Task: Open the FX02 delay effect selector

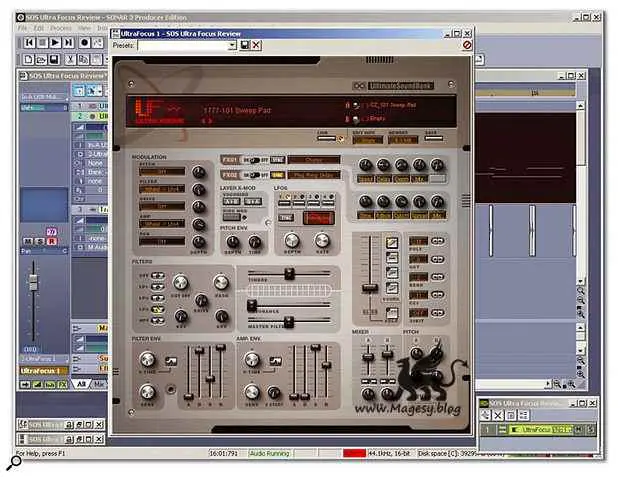Action: 314,175
